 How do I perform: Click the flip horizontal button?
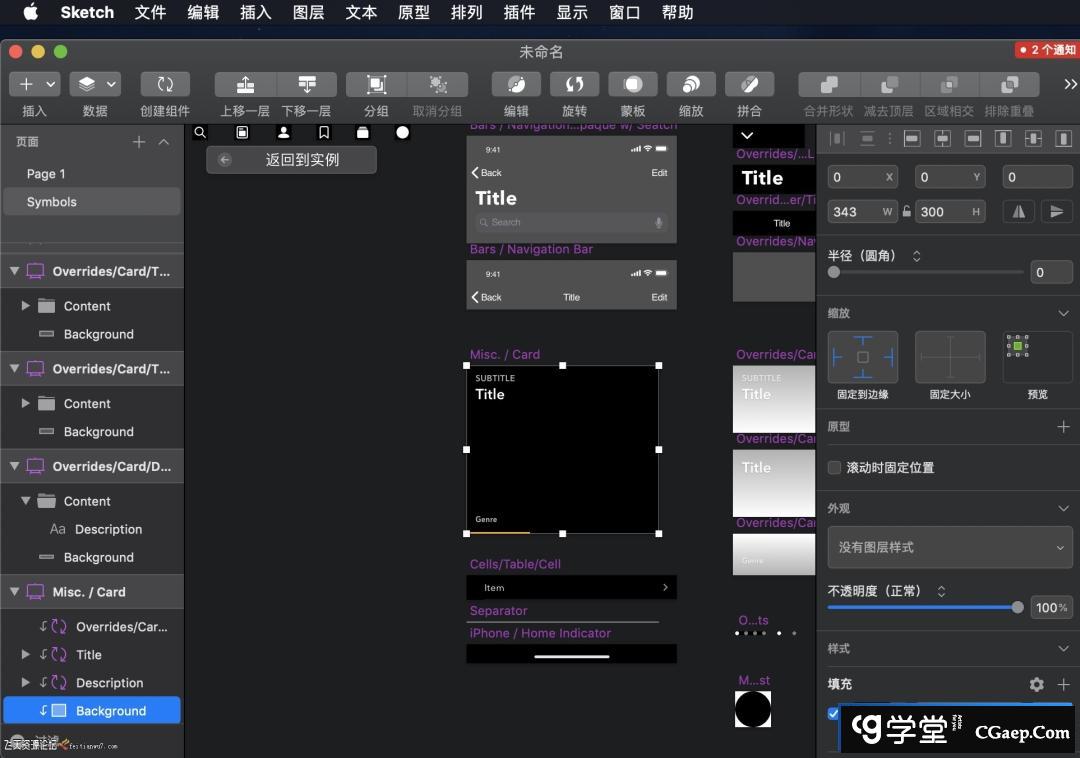tap(1018, 211)
